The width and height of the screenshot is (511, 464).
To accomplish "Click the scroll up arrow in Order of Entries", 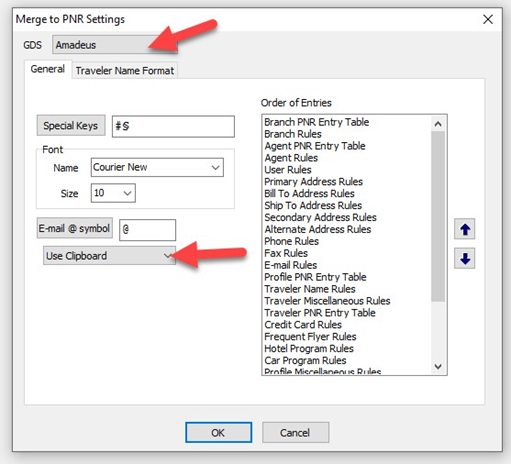I will [438, 124].
